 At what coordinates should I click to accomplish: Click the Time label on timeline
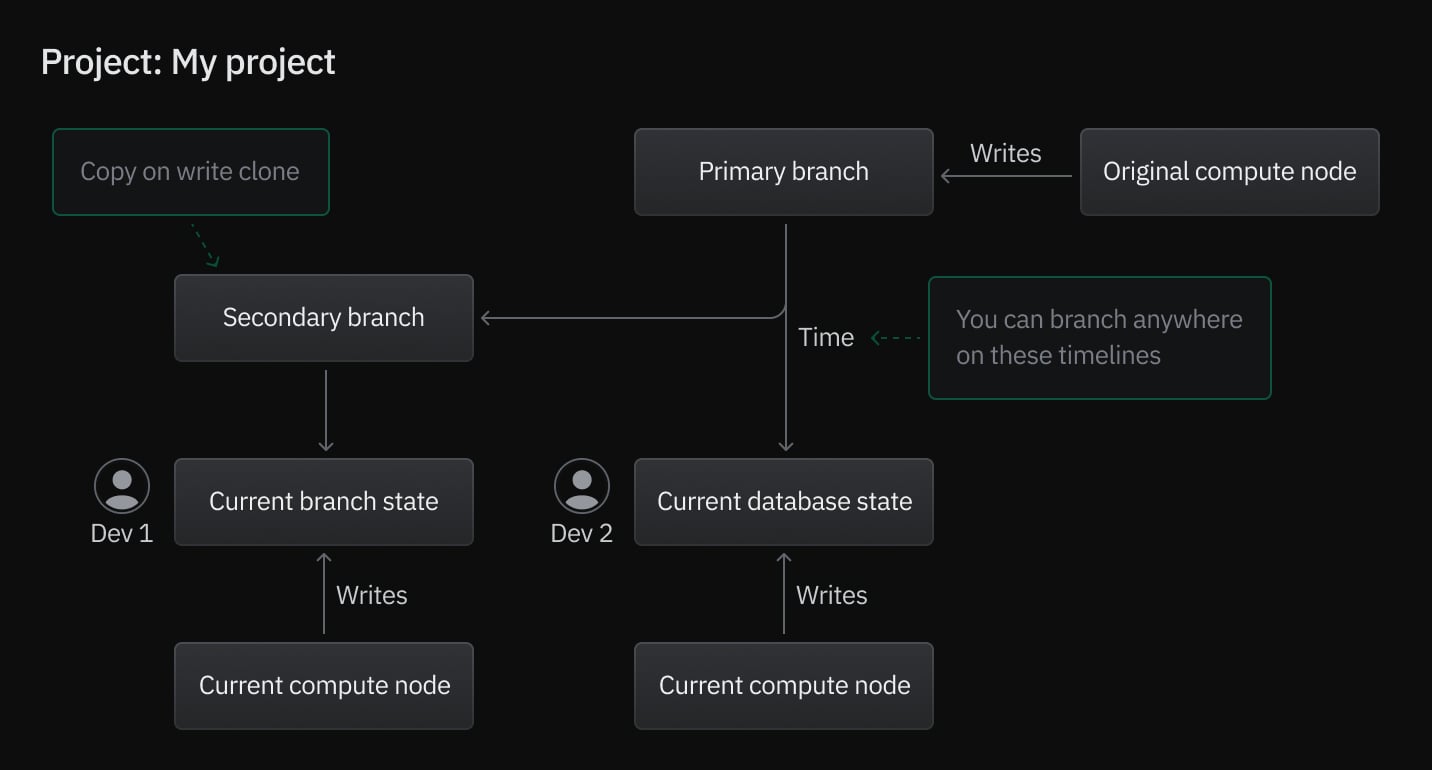coord(826,338)
